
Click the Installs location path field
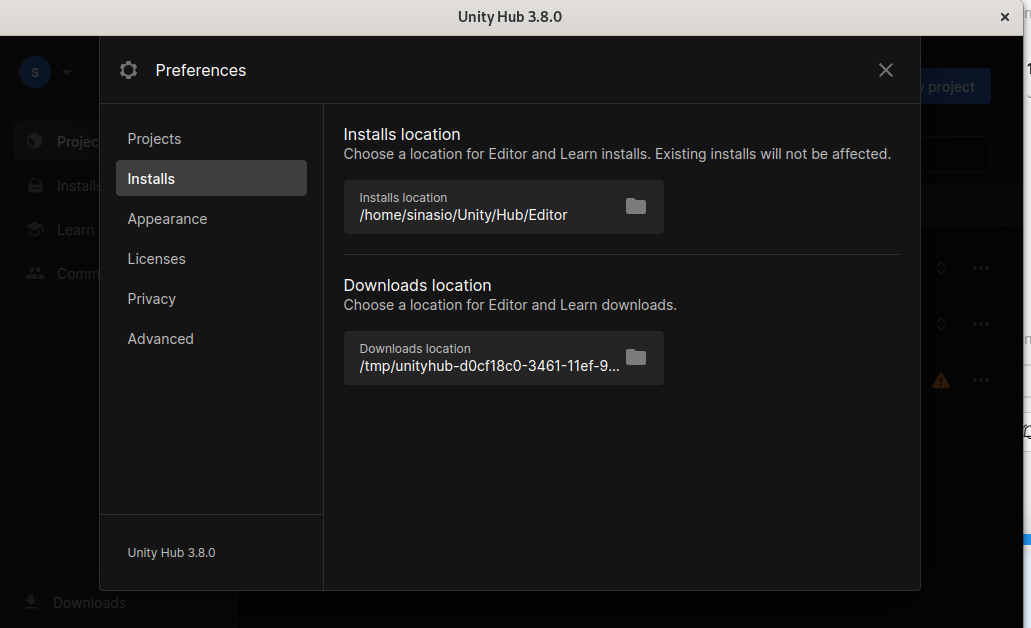(x=480, y=207)
